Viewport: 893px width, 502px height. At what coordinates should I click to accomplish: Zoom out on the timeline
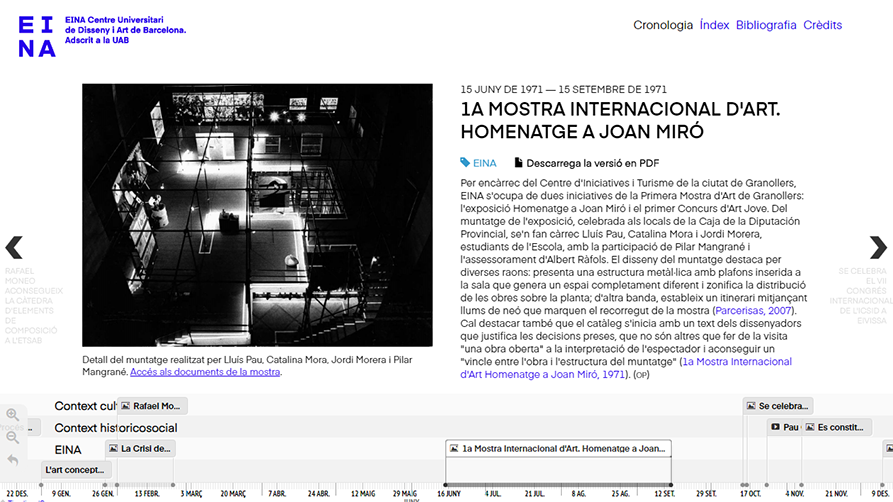tap(13, 438)
